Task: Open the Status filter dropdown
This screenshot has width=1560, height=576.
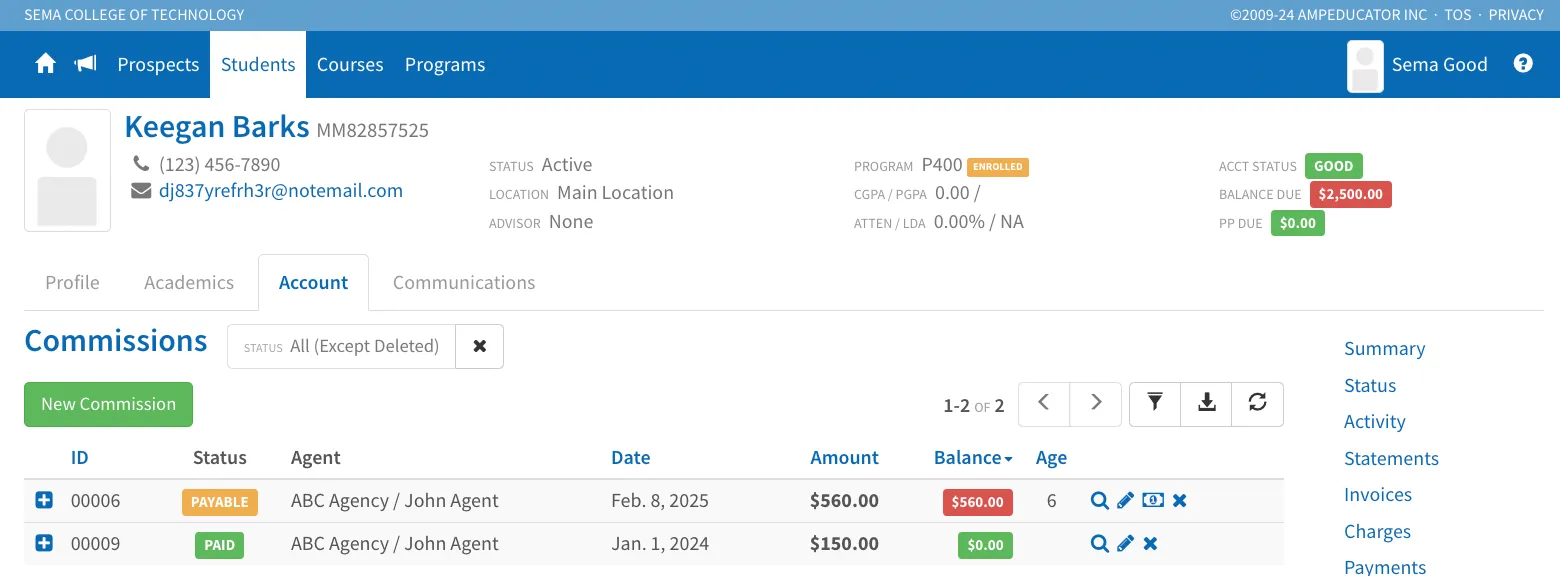Action: 342,346
